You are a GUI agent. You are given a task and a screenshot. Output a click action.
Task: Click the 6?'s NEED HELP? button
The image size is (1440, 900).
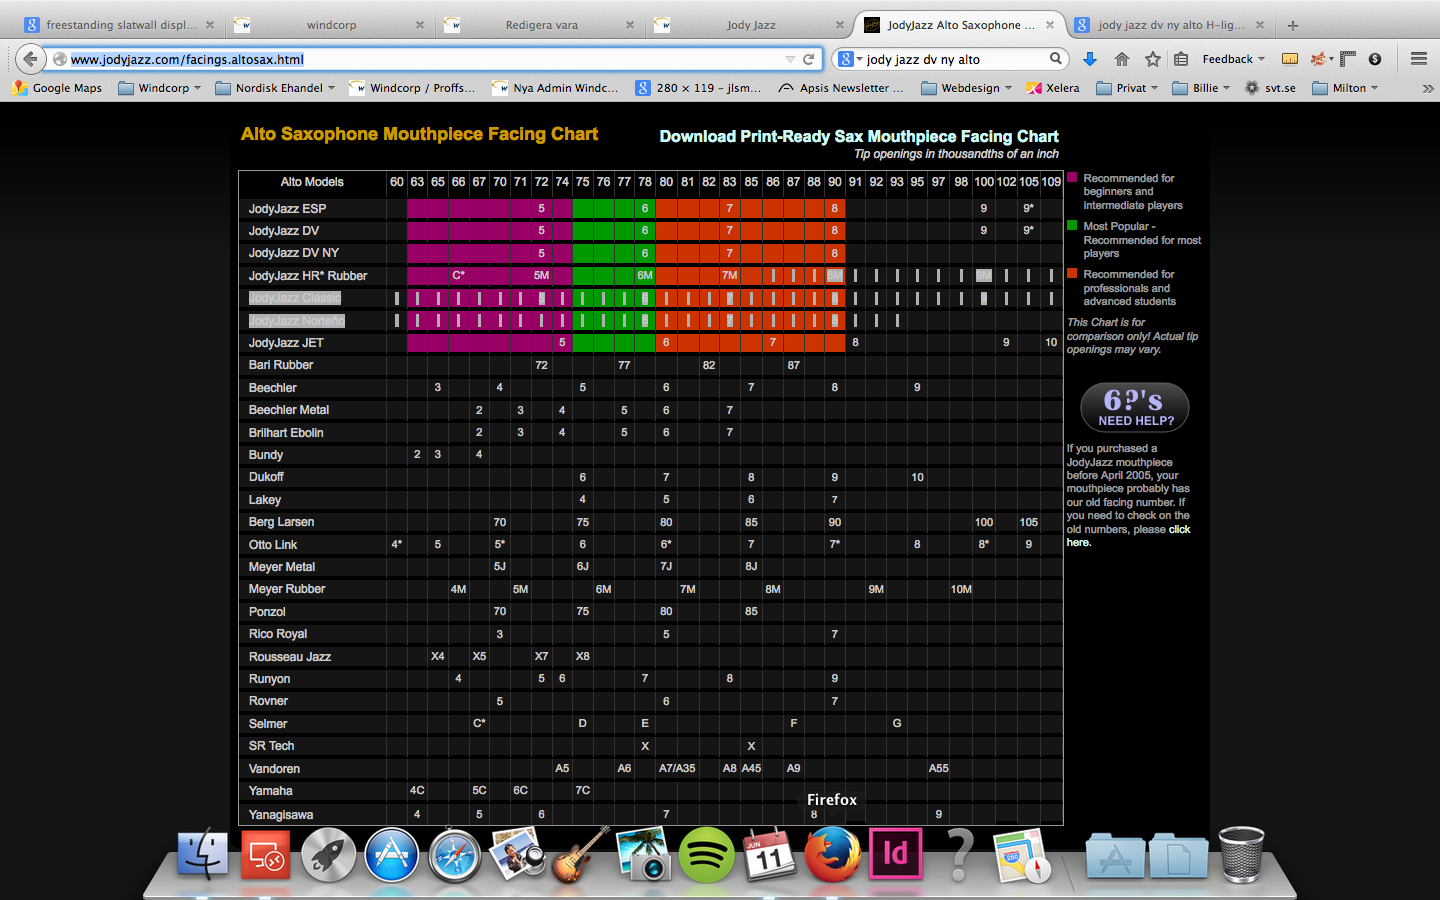[x=1135, y=407]
